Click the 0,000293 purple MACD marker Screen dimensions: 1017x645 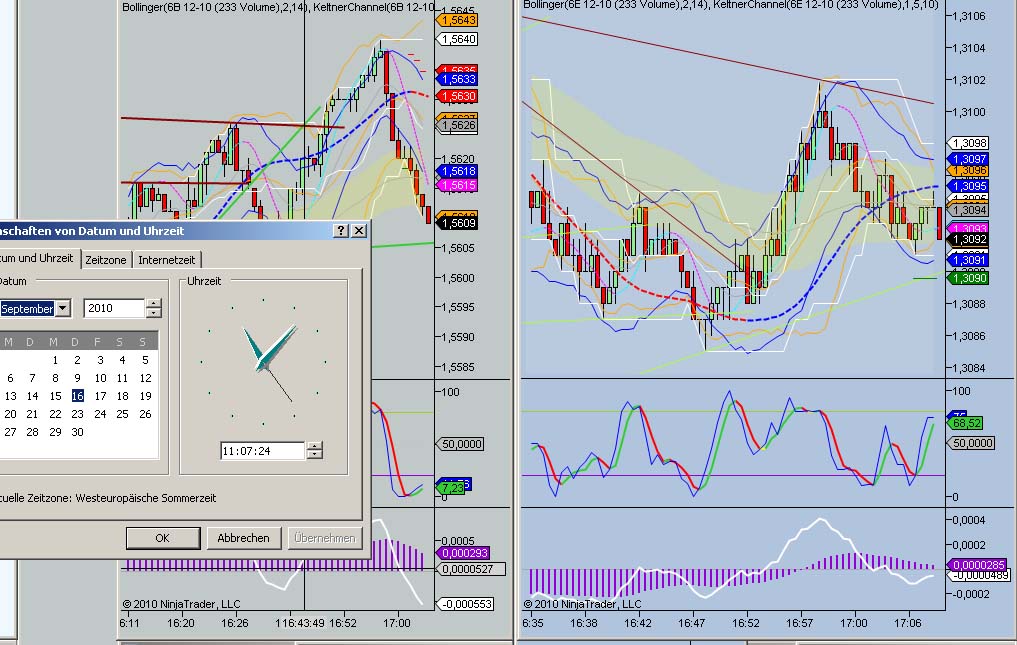tap(463, 554)
